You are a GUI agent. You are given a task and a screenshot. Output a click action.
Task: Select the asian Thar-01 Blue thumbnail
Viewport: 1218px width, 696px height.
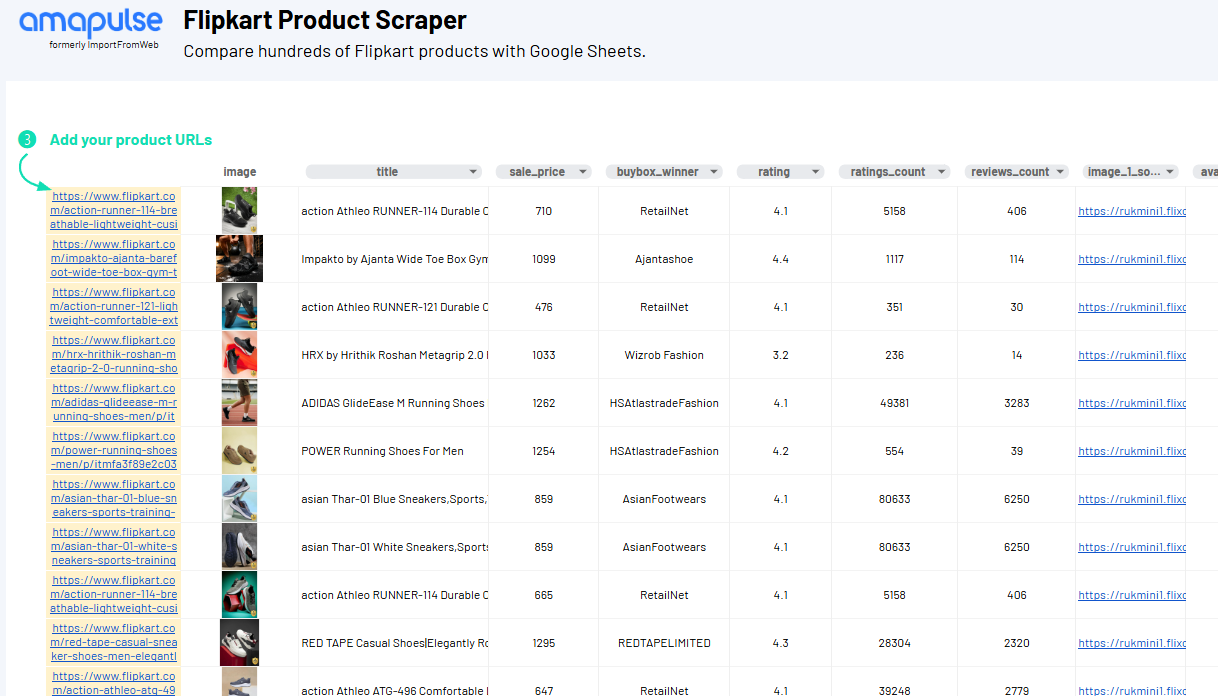239,498
